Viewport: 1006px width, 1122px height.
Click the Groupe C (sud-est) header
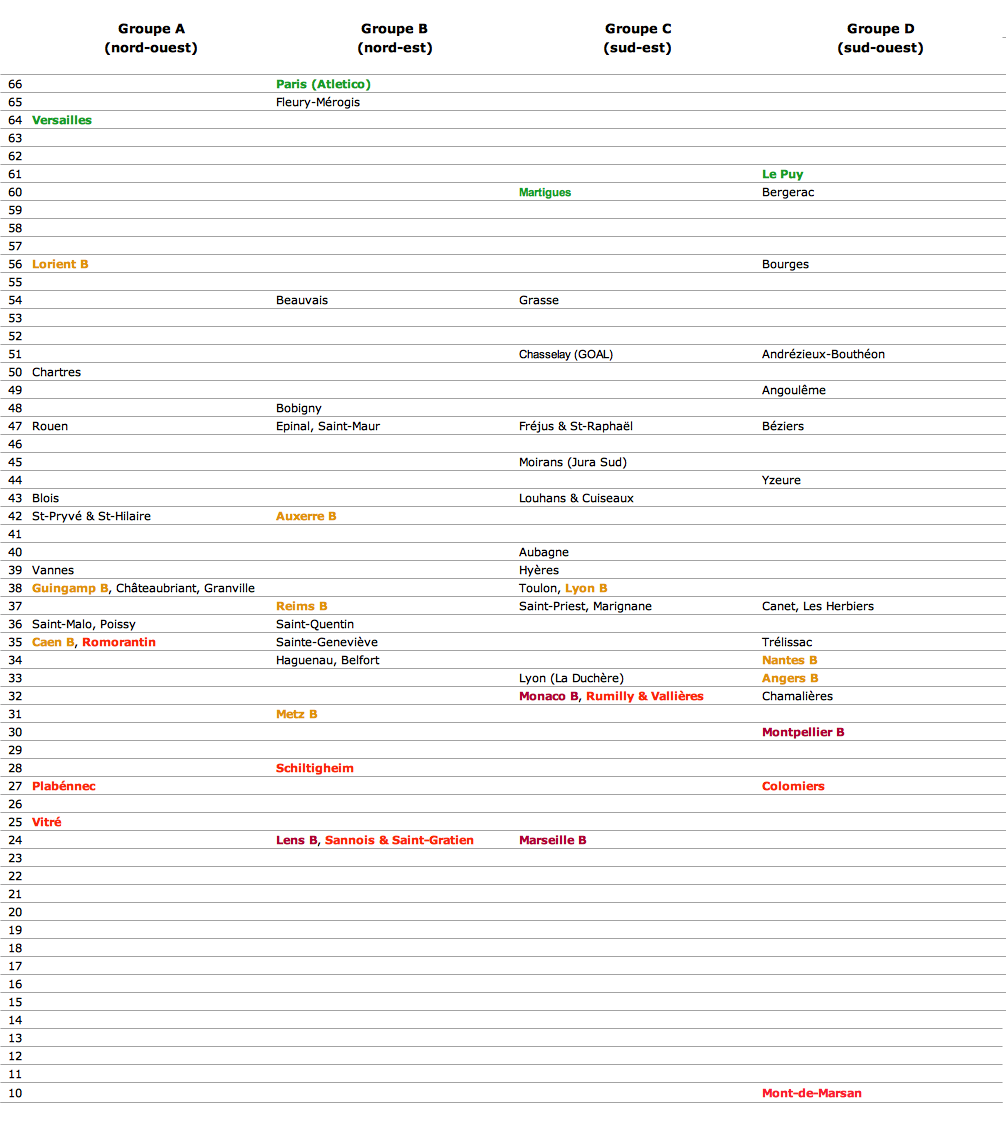tap(638, 38)
